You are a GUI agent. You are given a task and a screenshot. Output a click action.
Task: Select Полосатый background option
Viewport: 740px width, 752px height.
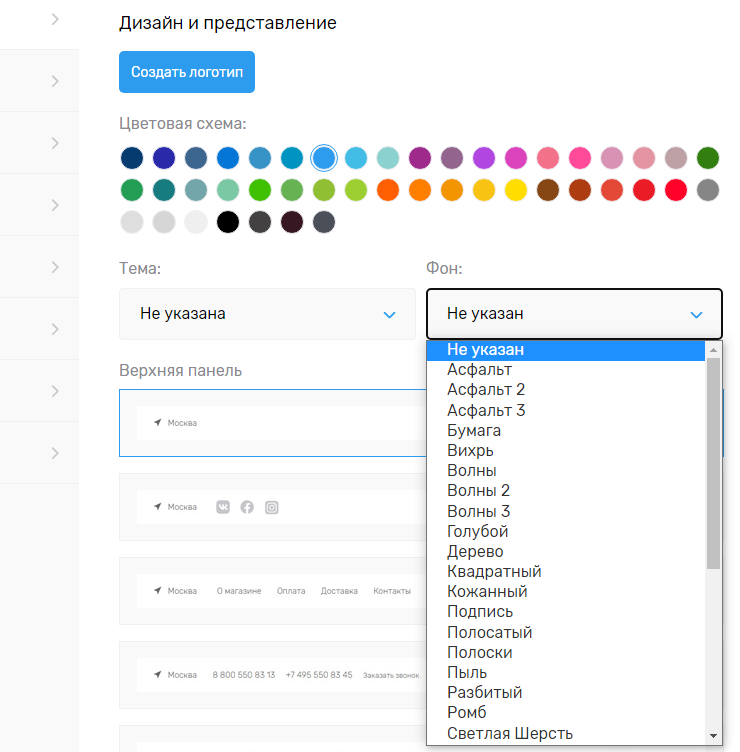[x=565, y=633]
